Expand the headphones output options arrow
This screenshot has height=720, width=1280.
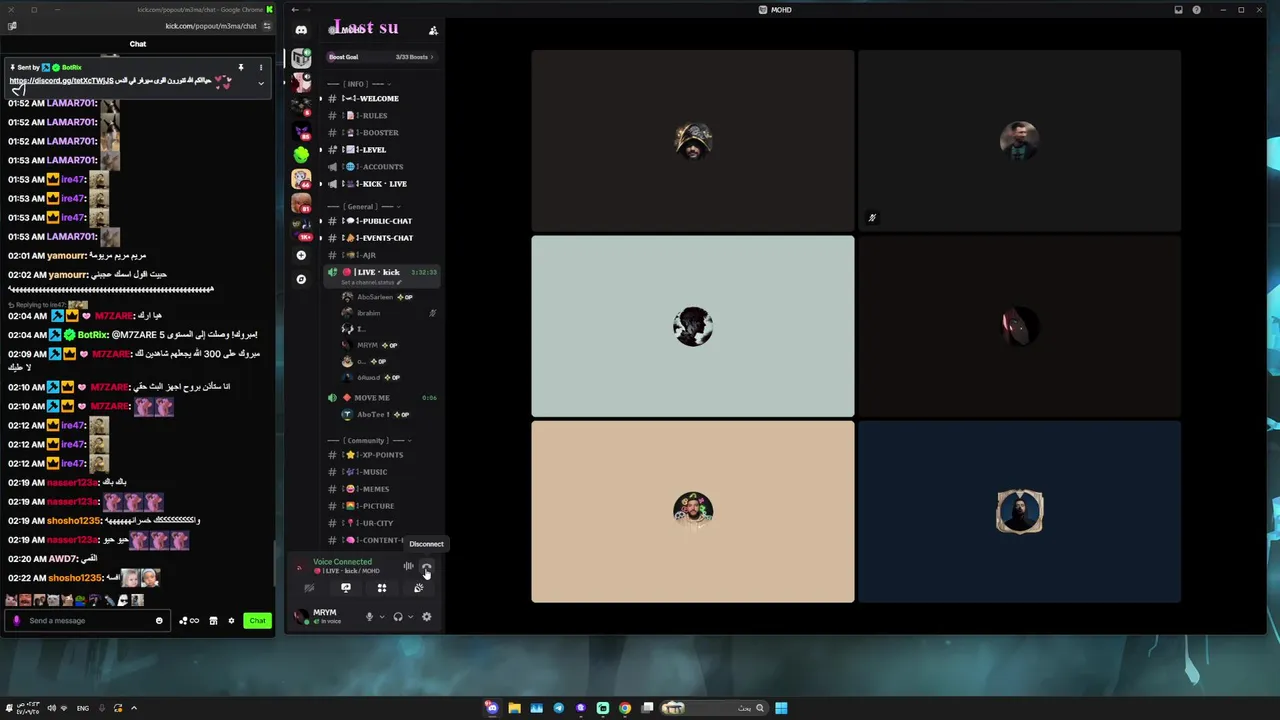pyautogui.click(x=410, y=617)
